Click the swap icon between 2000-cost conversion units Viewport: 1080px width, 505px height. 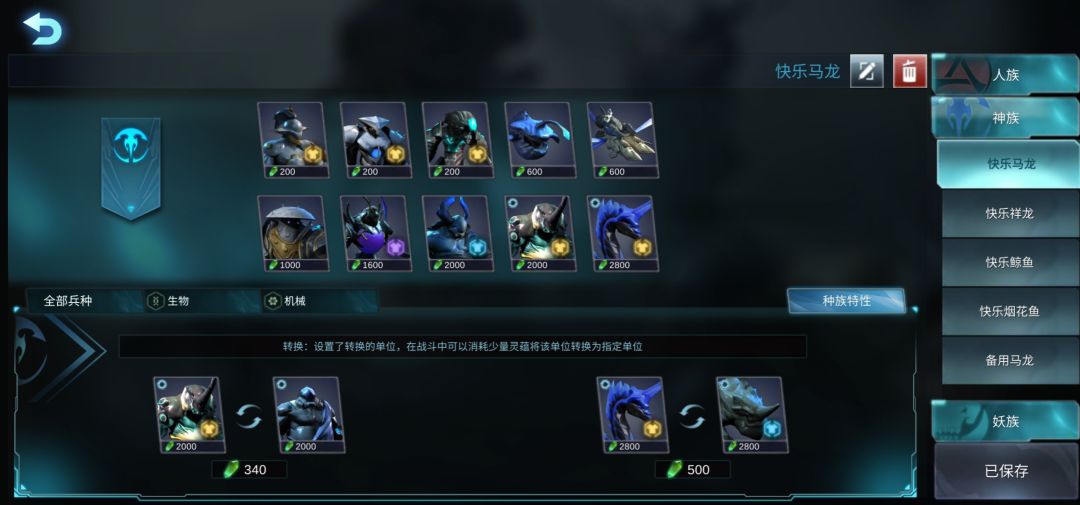(x=249, y=416)
